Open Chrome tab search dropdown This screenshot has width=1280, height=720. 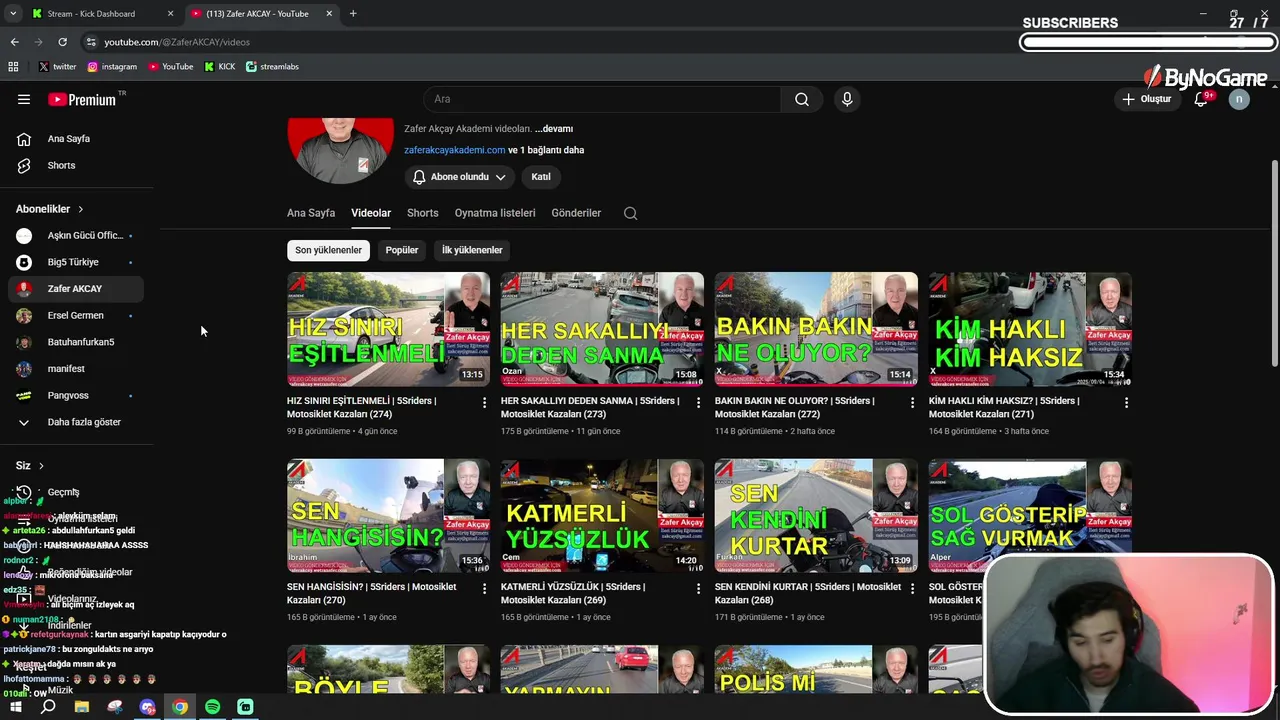(x=13, y=14)
